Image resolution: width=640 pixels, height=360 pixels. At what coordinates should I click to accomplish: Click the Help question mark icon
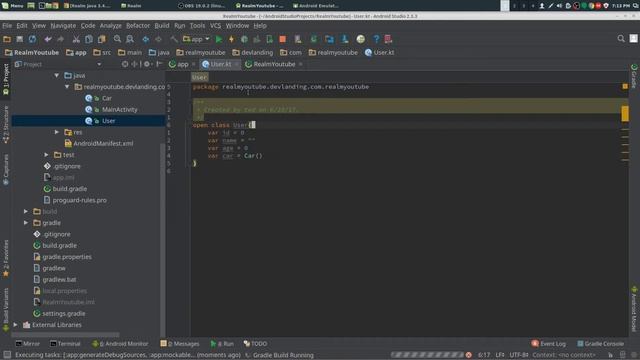(x=376, y=39)
